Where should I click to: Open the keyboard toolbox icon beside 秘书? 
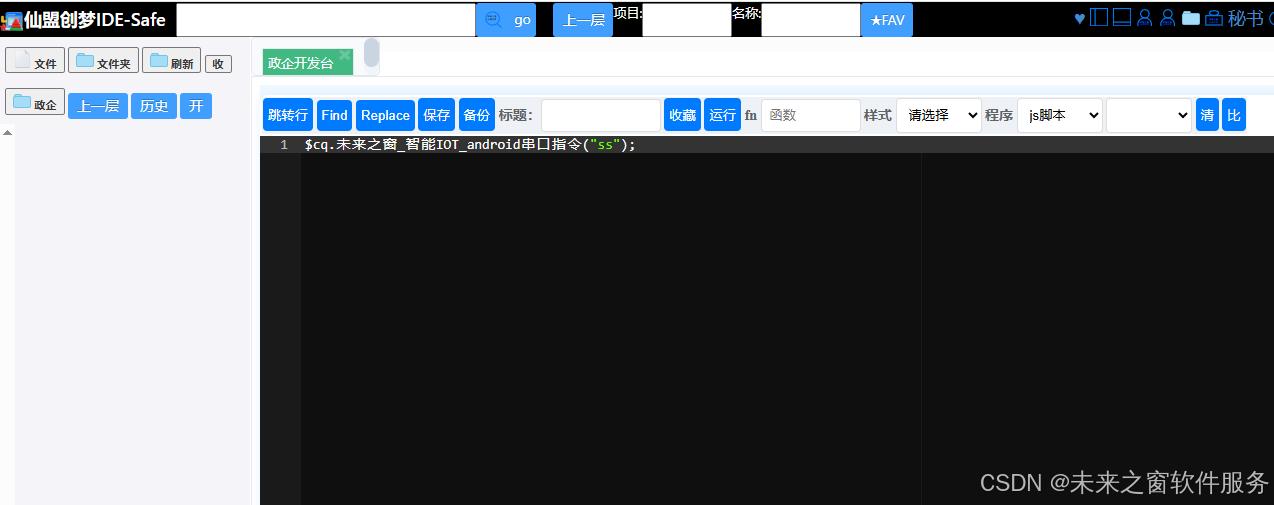1214,18
